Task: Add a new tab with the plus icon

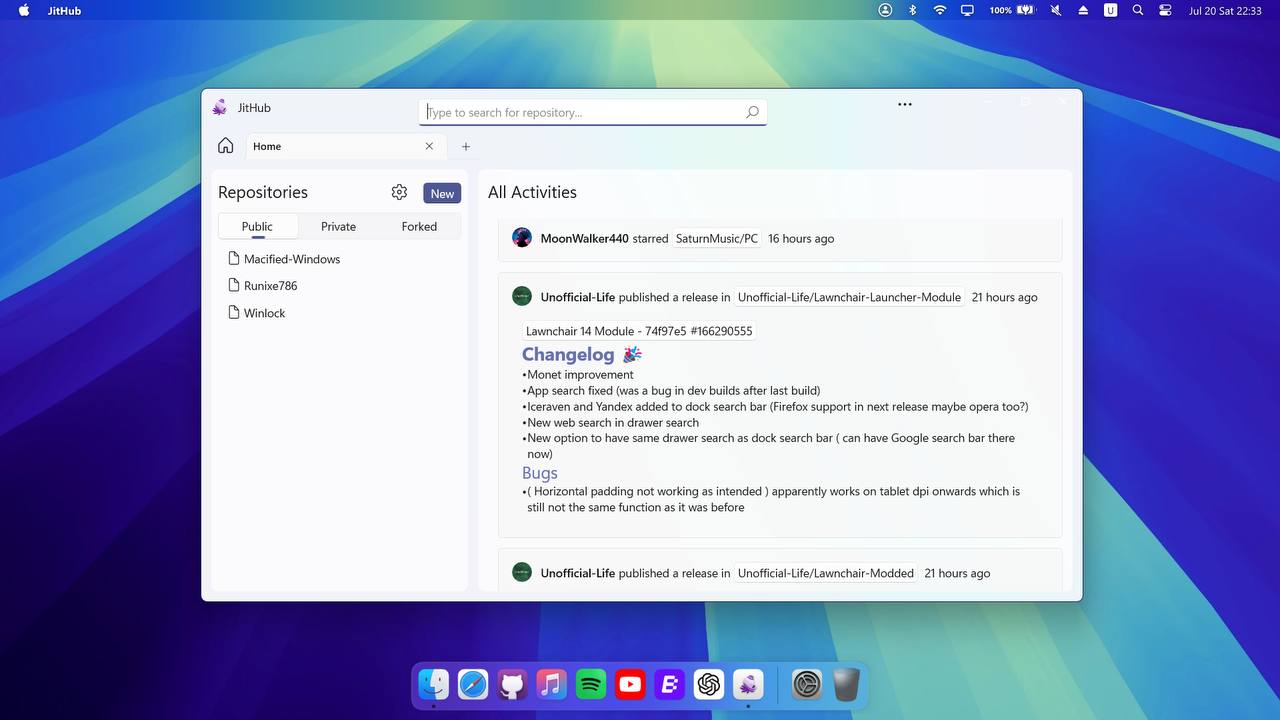Action: click(x=466, y=147)
